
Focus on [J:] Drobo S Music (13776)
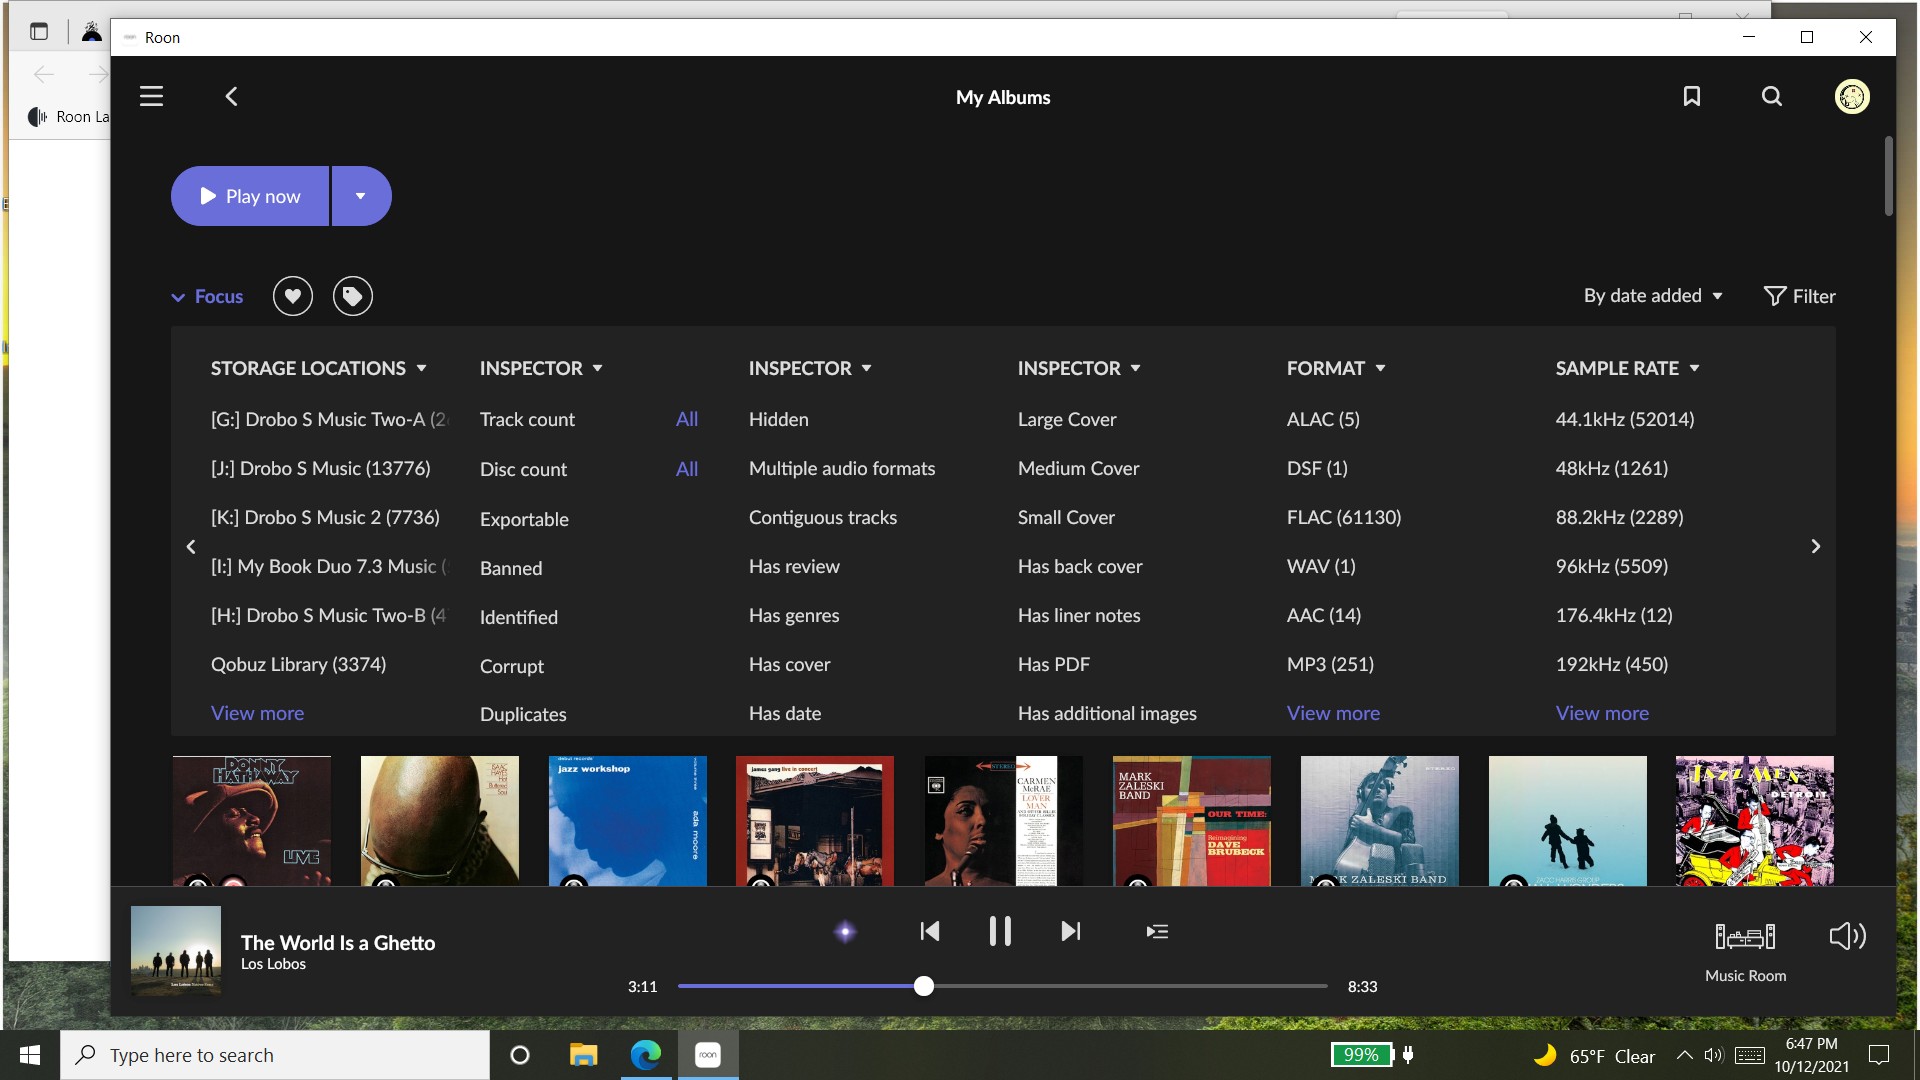tap(320, 468)
